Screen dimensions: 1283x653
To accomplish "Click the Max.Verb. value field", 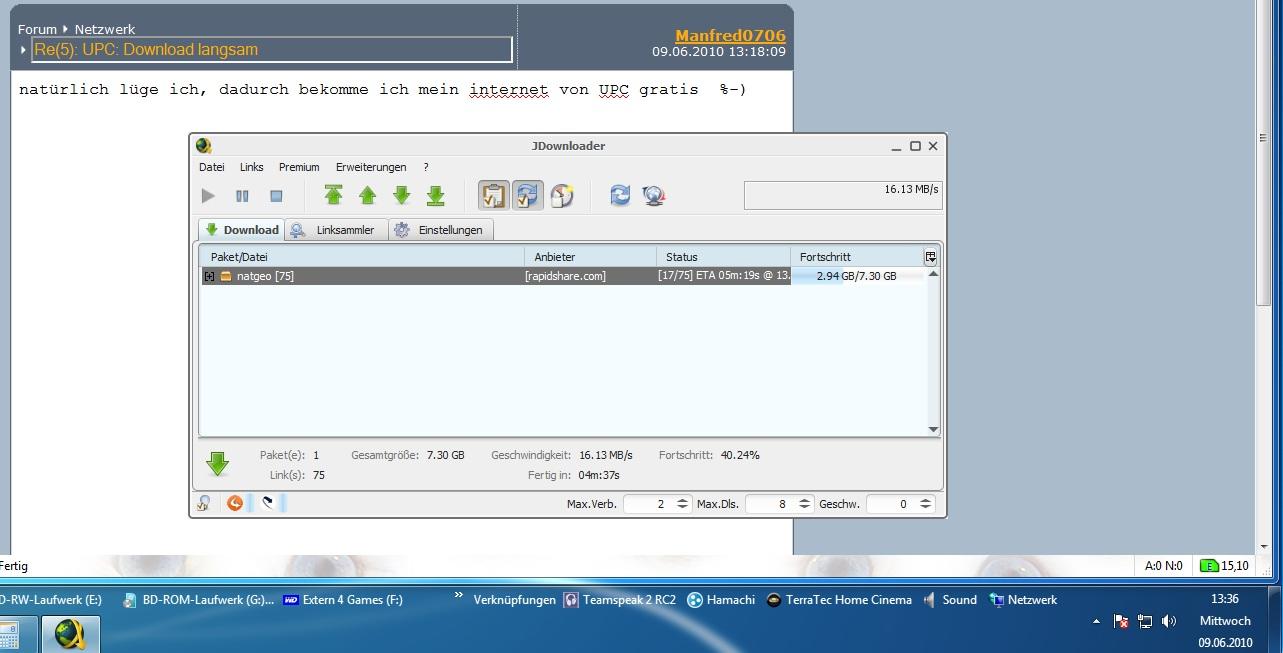I will (x=648, y=504).
